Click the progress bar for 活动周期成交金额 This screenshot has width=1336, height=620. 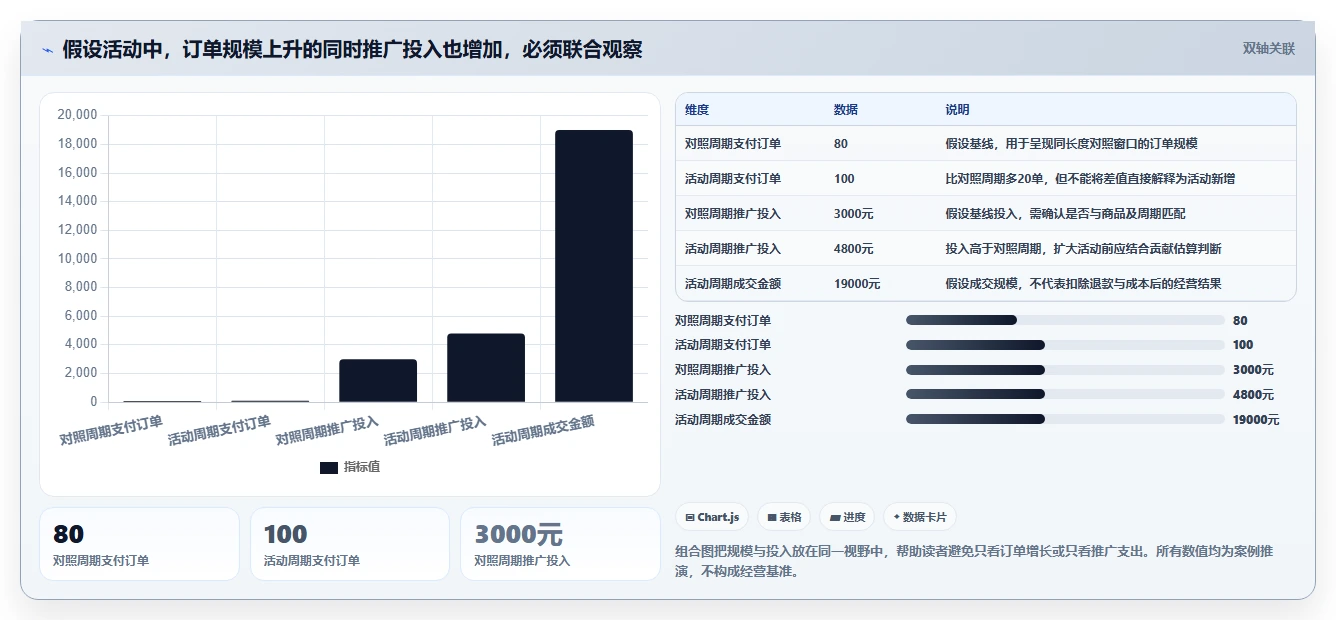[1065, 420]
